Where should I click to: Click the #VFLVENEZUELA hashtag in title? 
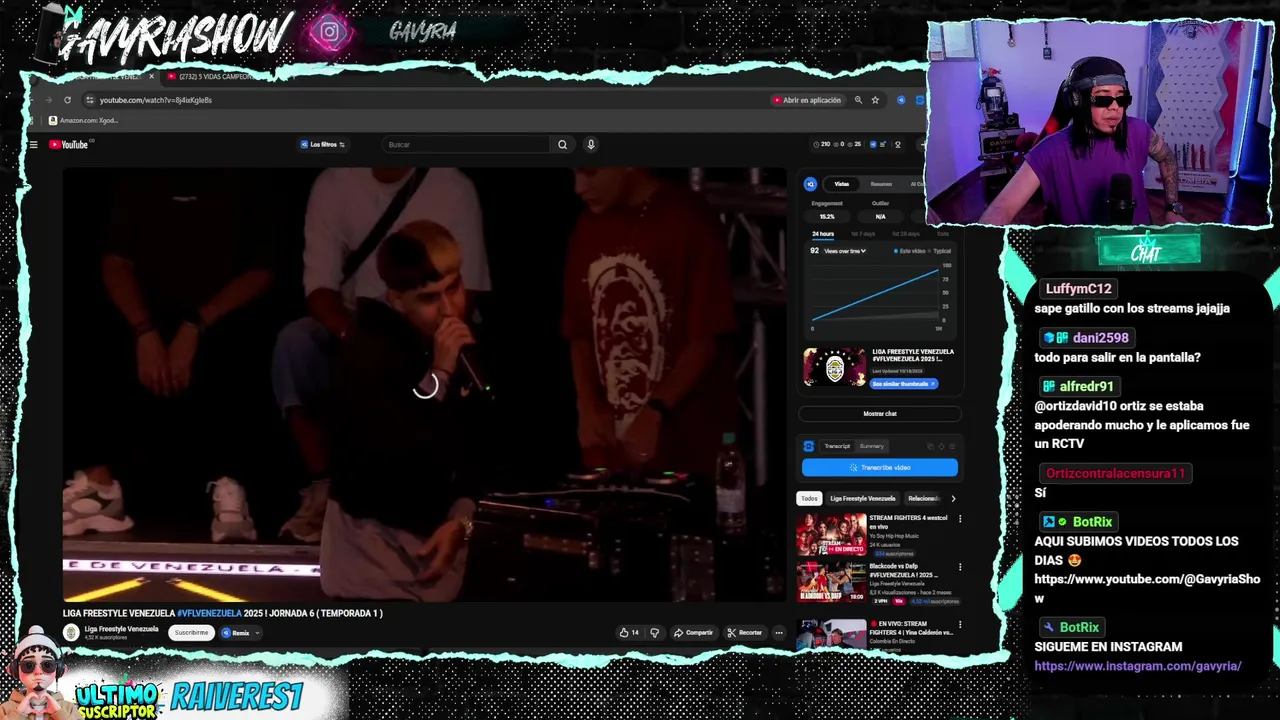click(209, 613)
